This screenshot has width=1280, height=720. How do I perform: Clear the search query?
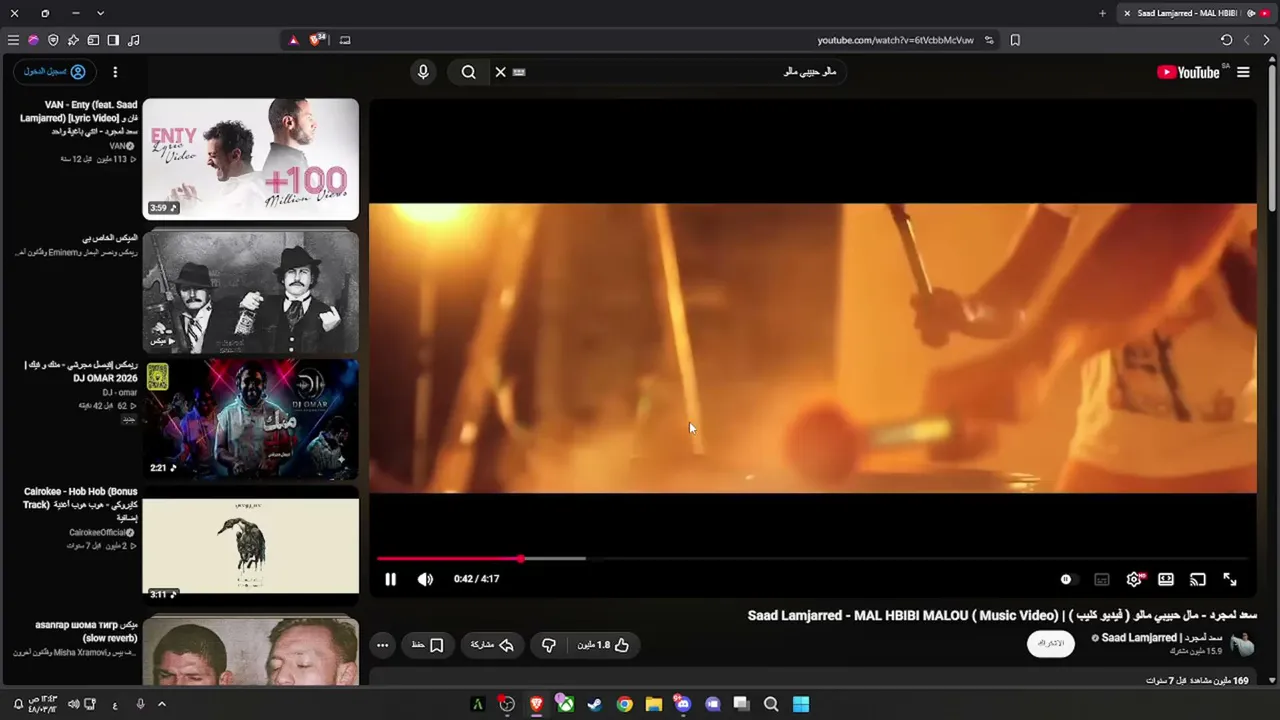tap(500, 72)
